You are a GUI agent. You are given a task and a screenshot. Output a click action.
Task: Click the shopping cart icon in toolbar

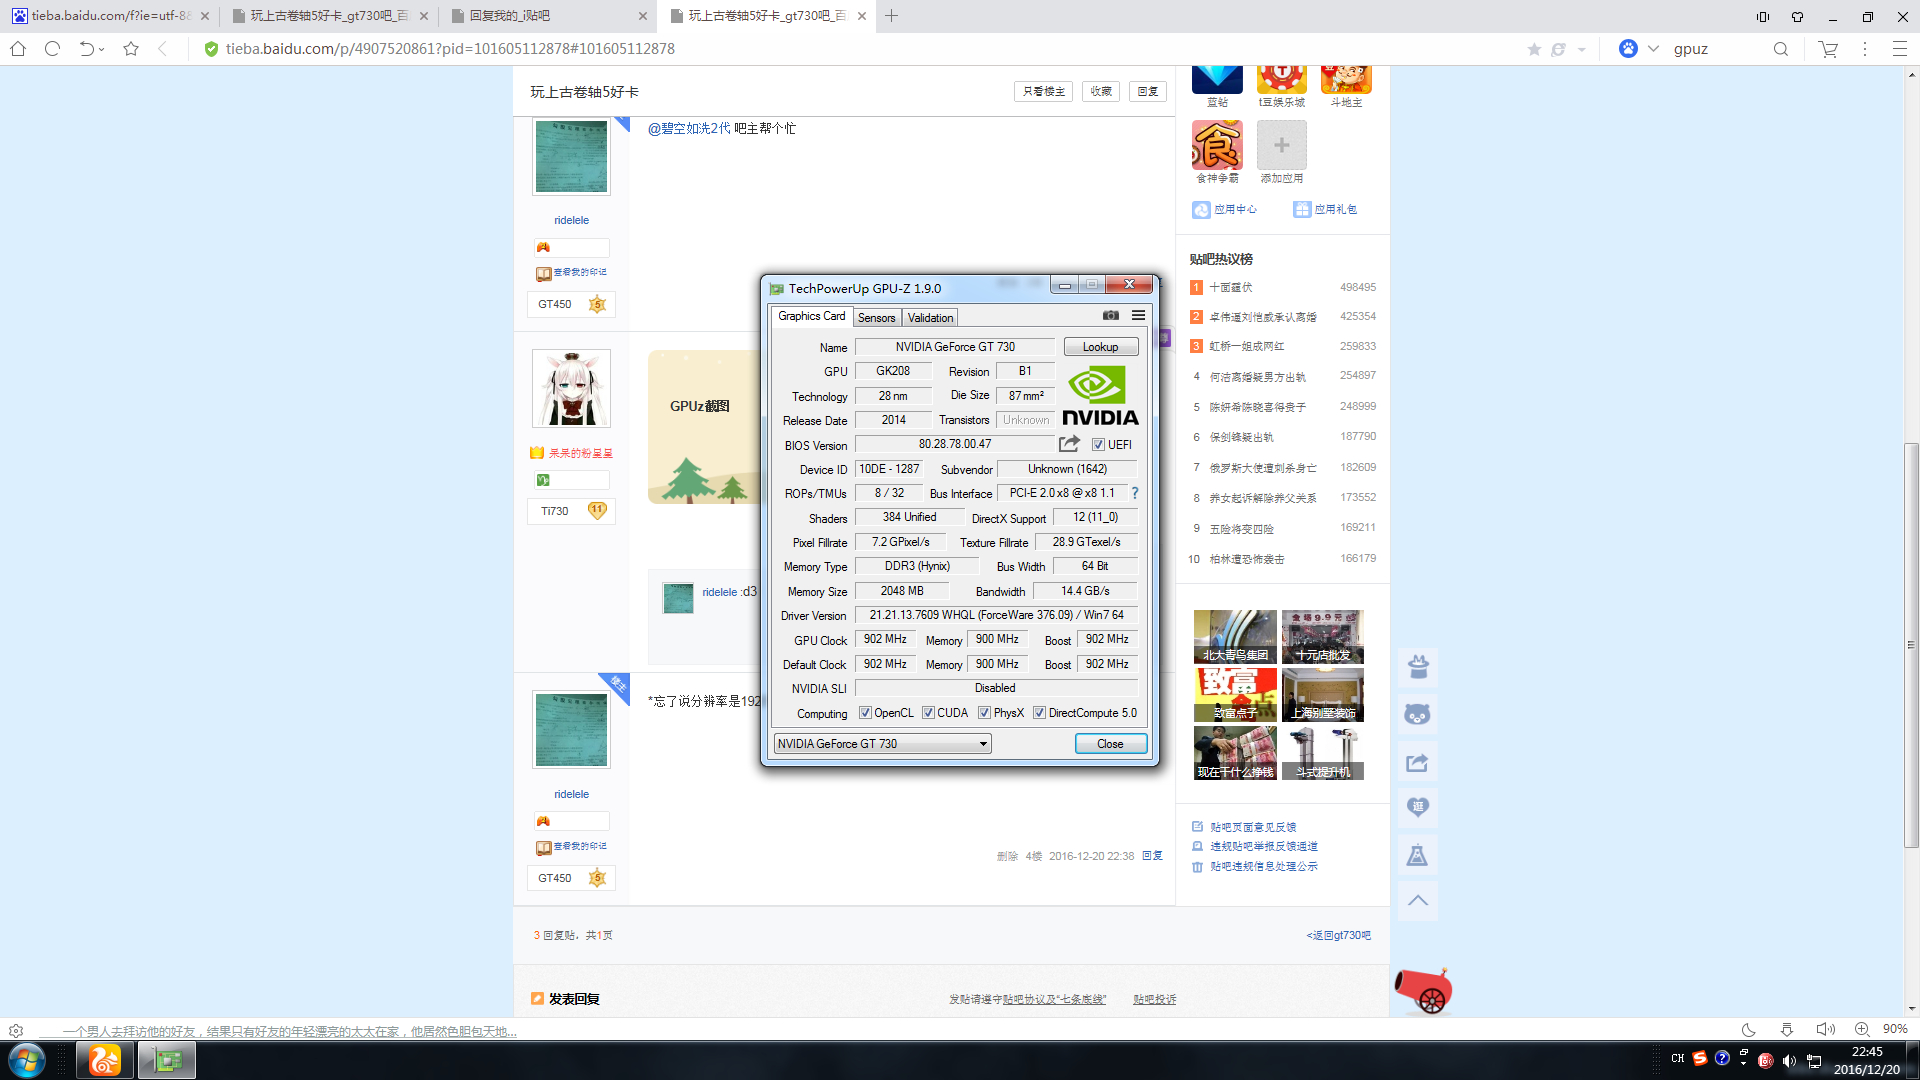coord(1828,48)
